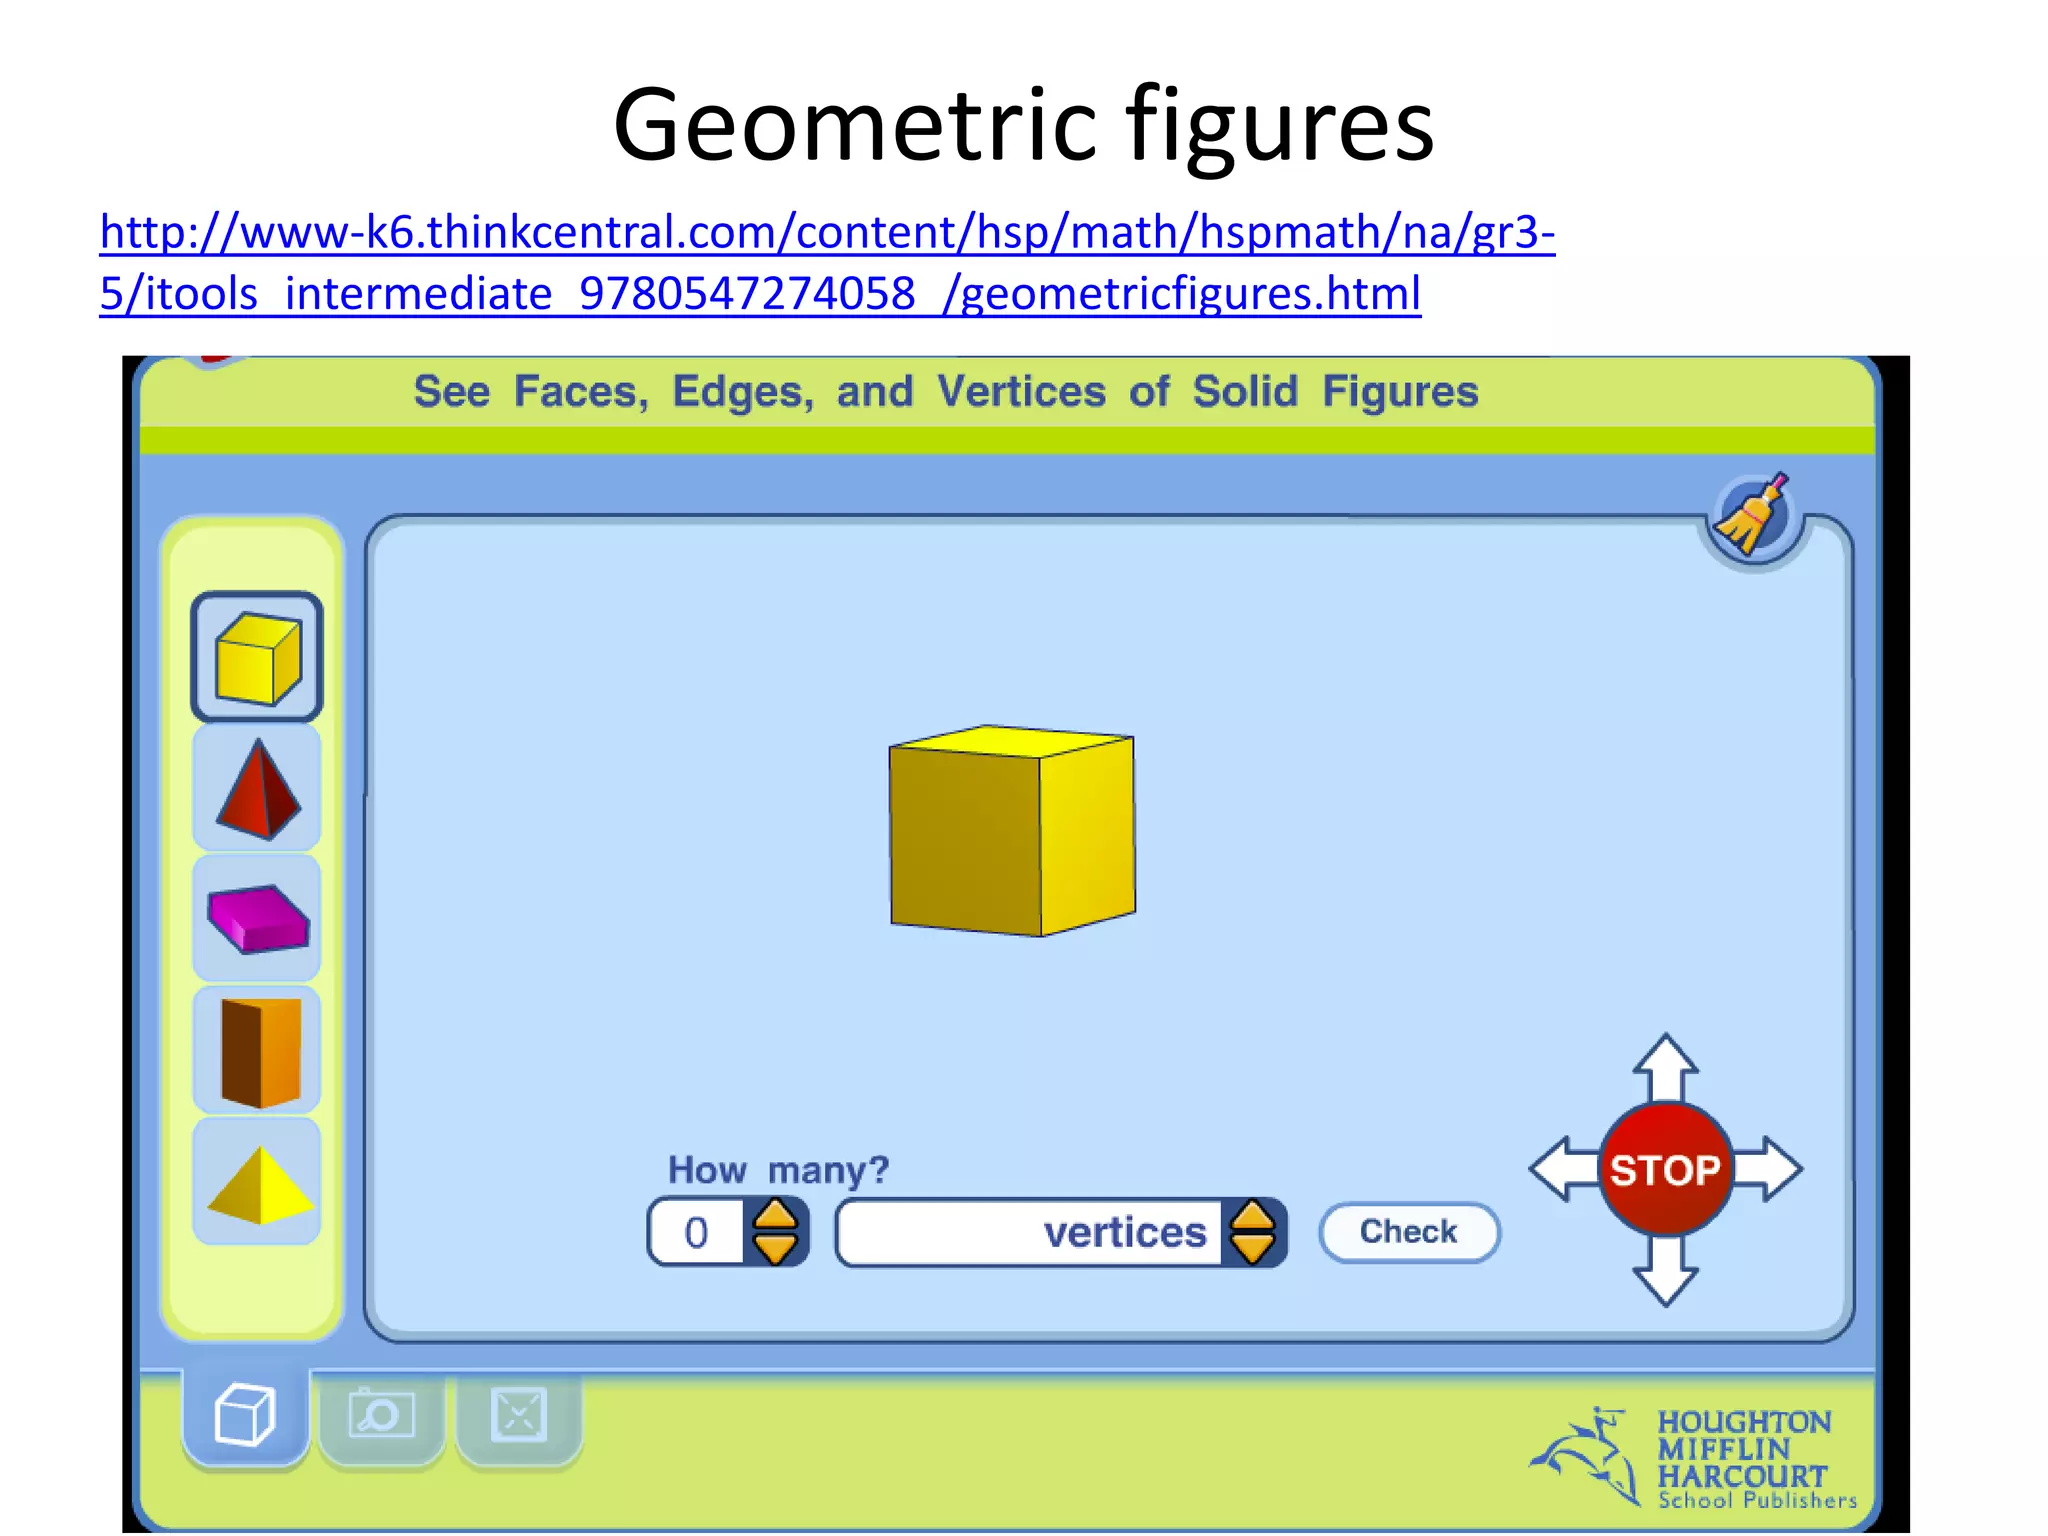The image size is (2048, 1536).
Task: Rotate the figure with up arrow
Action: 1665,1068
